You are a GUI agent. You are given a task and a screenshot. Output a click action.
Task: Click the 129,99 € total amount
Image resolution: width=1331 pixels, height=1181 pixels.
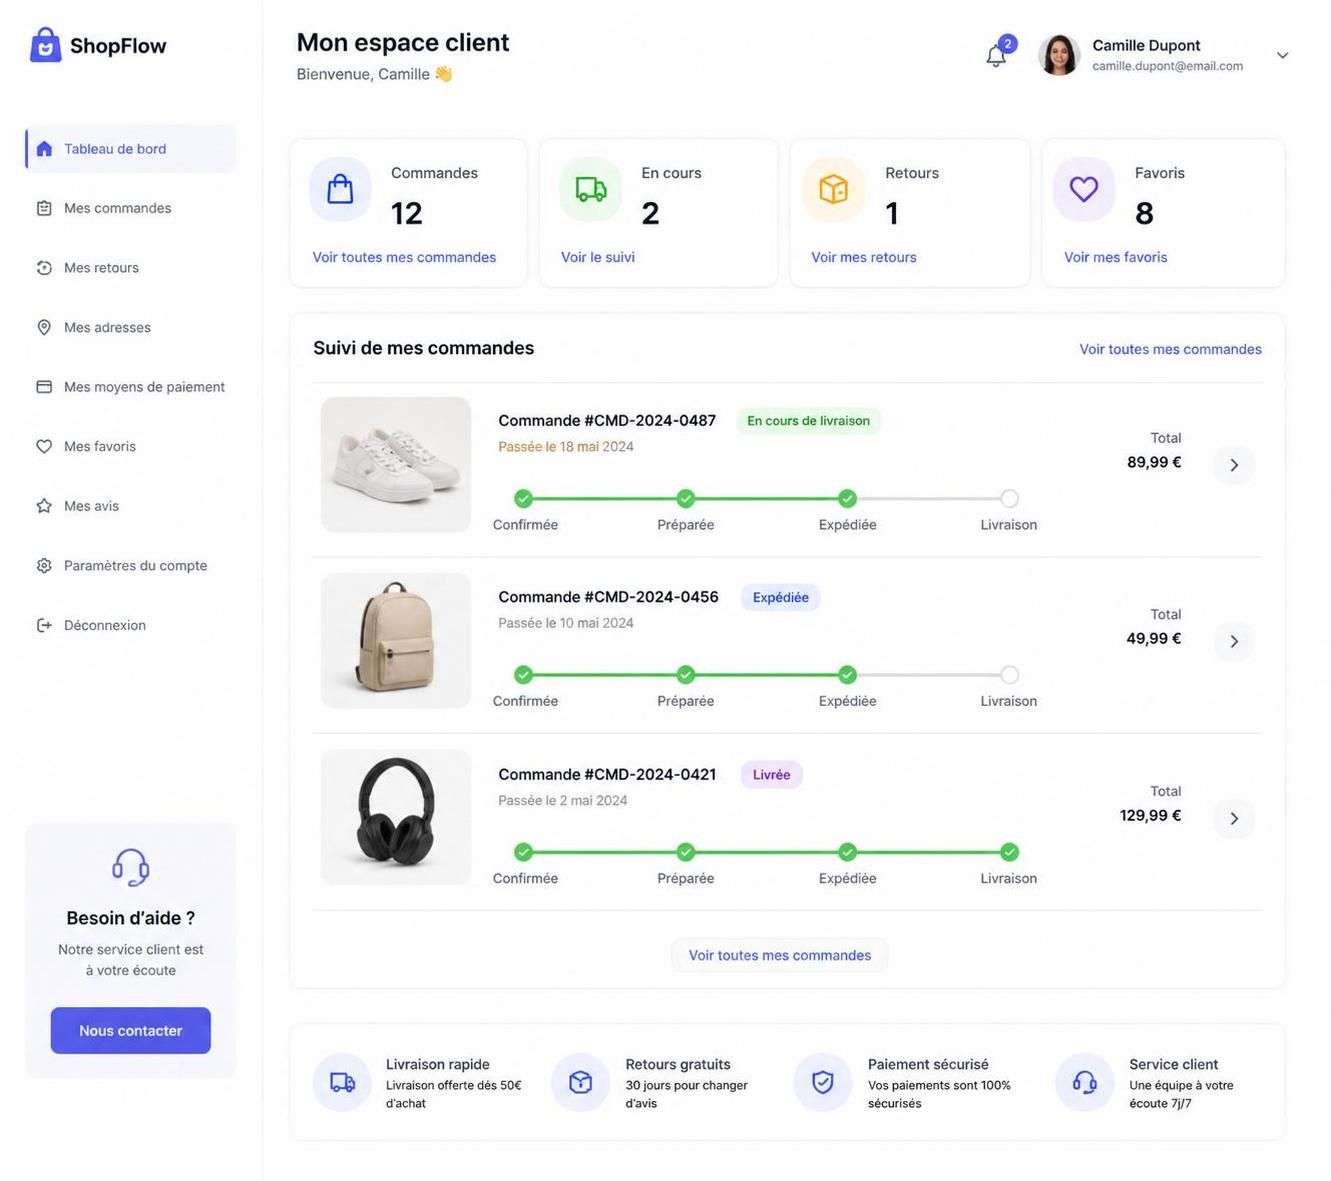tap(1150, 815)
